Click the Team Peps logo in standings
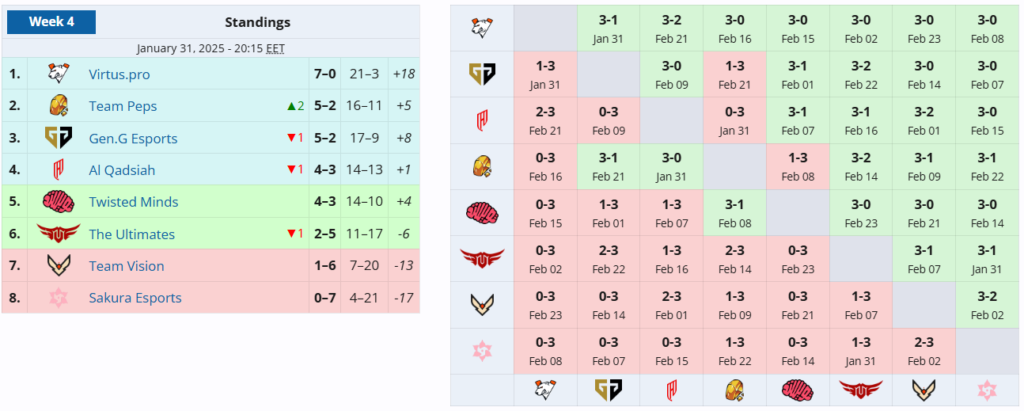 coord(59,106)
